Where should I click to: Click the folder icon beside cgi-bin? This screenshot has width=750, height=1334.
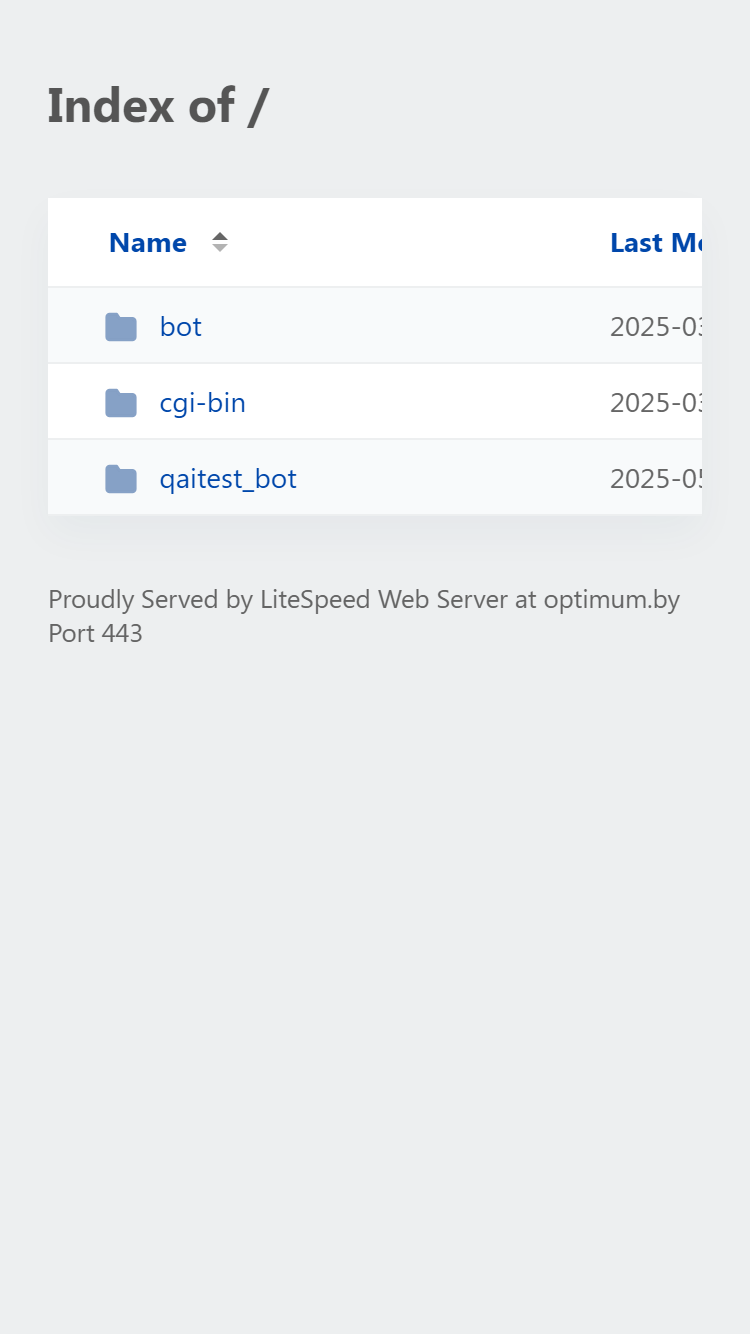121,403
